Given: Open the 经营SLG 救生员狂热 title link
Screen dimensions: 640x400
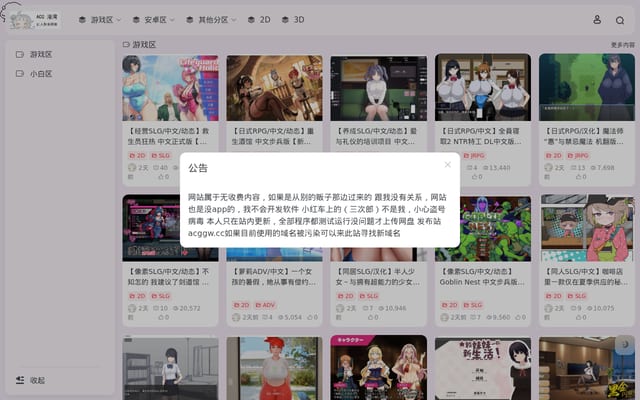Looking at the screenshot, I should coord(168,136).
